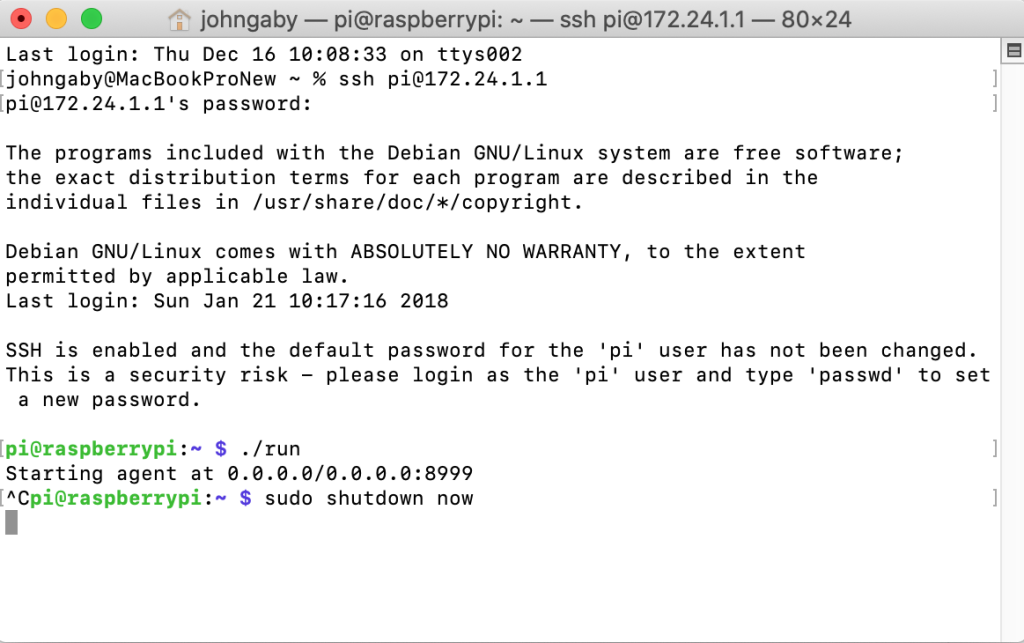The width and height of the screenshot is (1024, 643).
Task: Click the green pi@raspberrypi prompt before ./run
Action: coord(91,449)
